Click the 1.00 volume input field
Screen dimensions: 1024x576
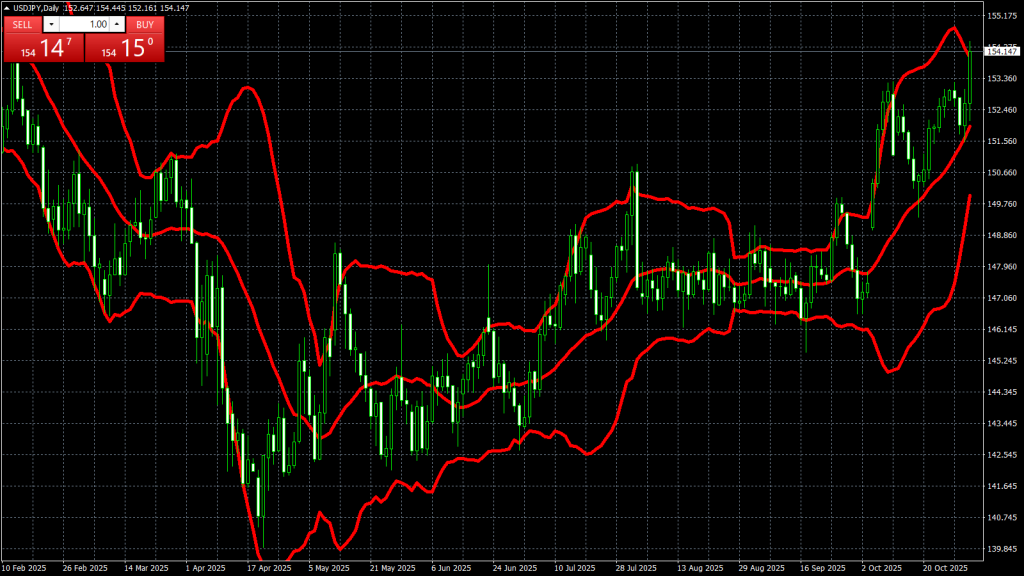pos(84,24)
